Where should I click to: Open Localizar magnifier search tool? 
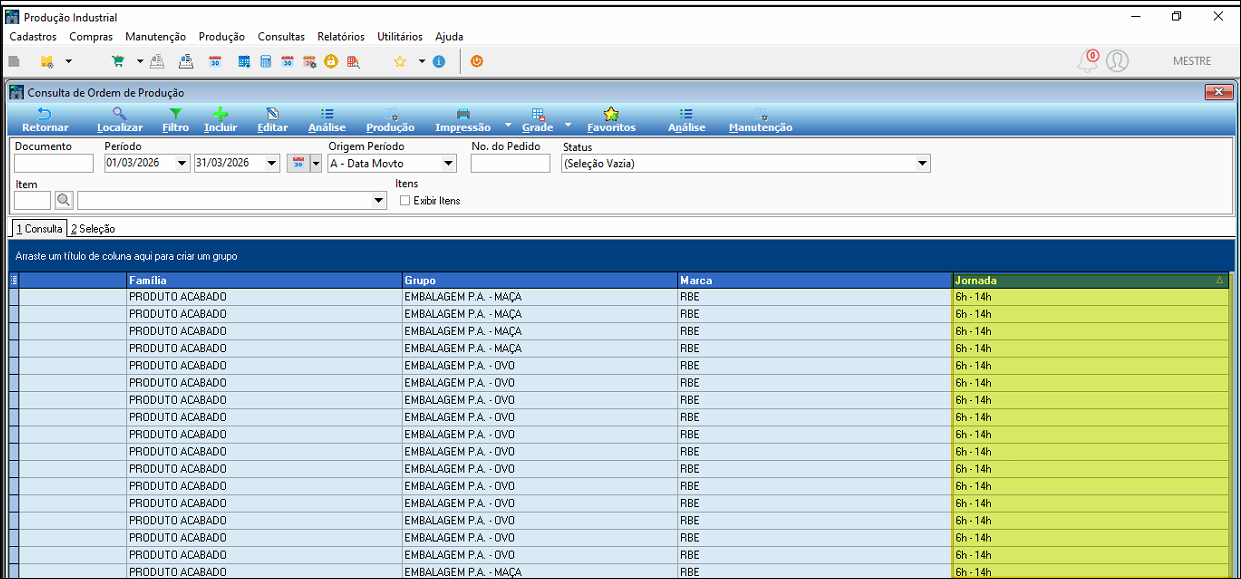pos(120,120)
